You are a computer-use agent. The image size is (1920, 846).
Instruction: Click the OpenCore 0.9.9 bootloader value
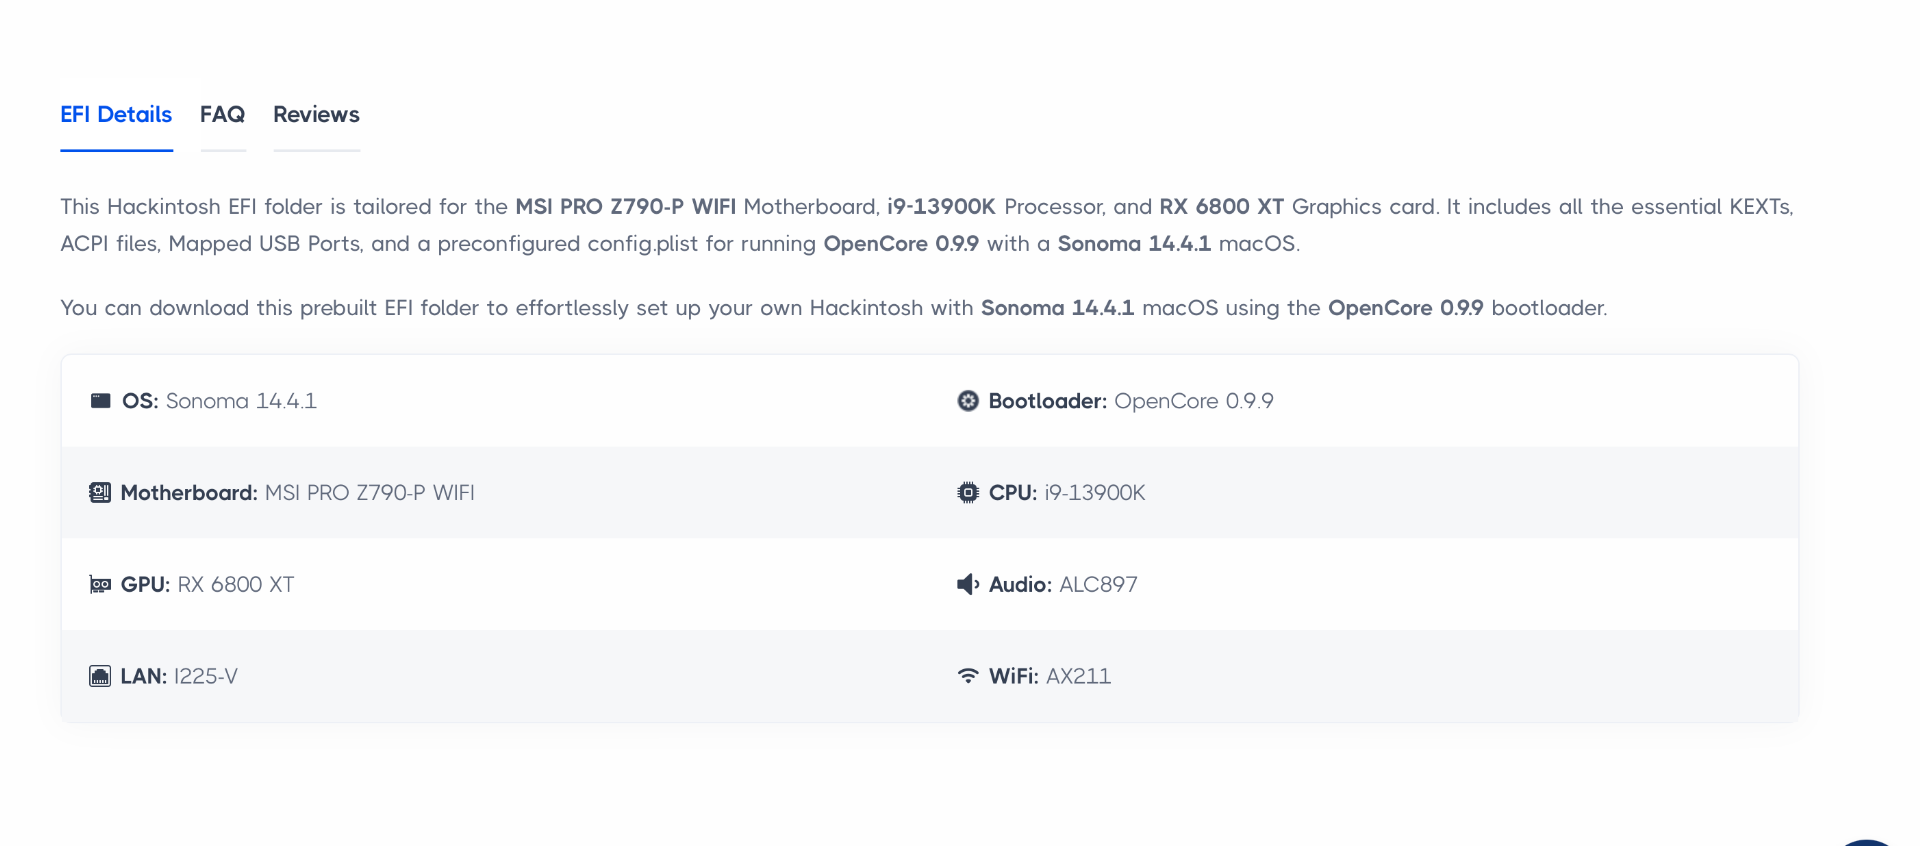tap(1193, 401)
